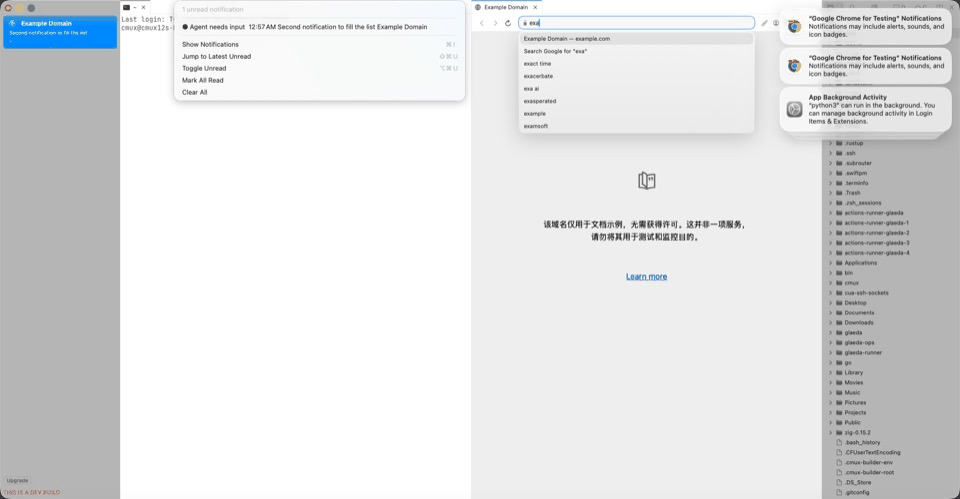Choose Mark All Read
The height and width of the screenshot is (499, 960).
pos(319,80)
